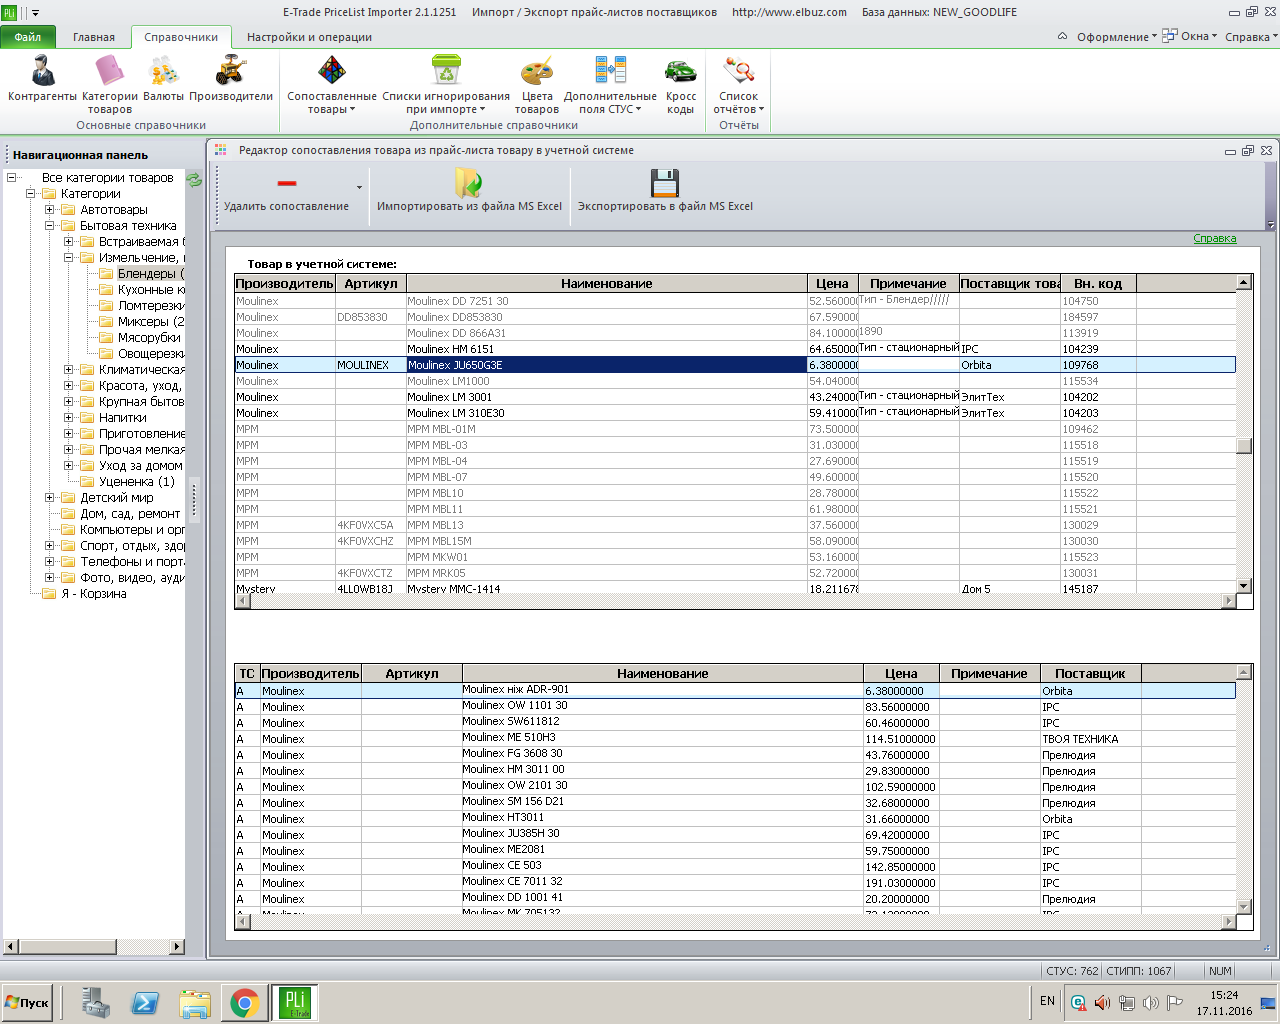Select the Moulinex HM 6151 row
Viewport: 1280px width, 1024px height.
(735, 349)
